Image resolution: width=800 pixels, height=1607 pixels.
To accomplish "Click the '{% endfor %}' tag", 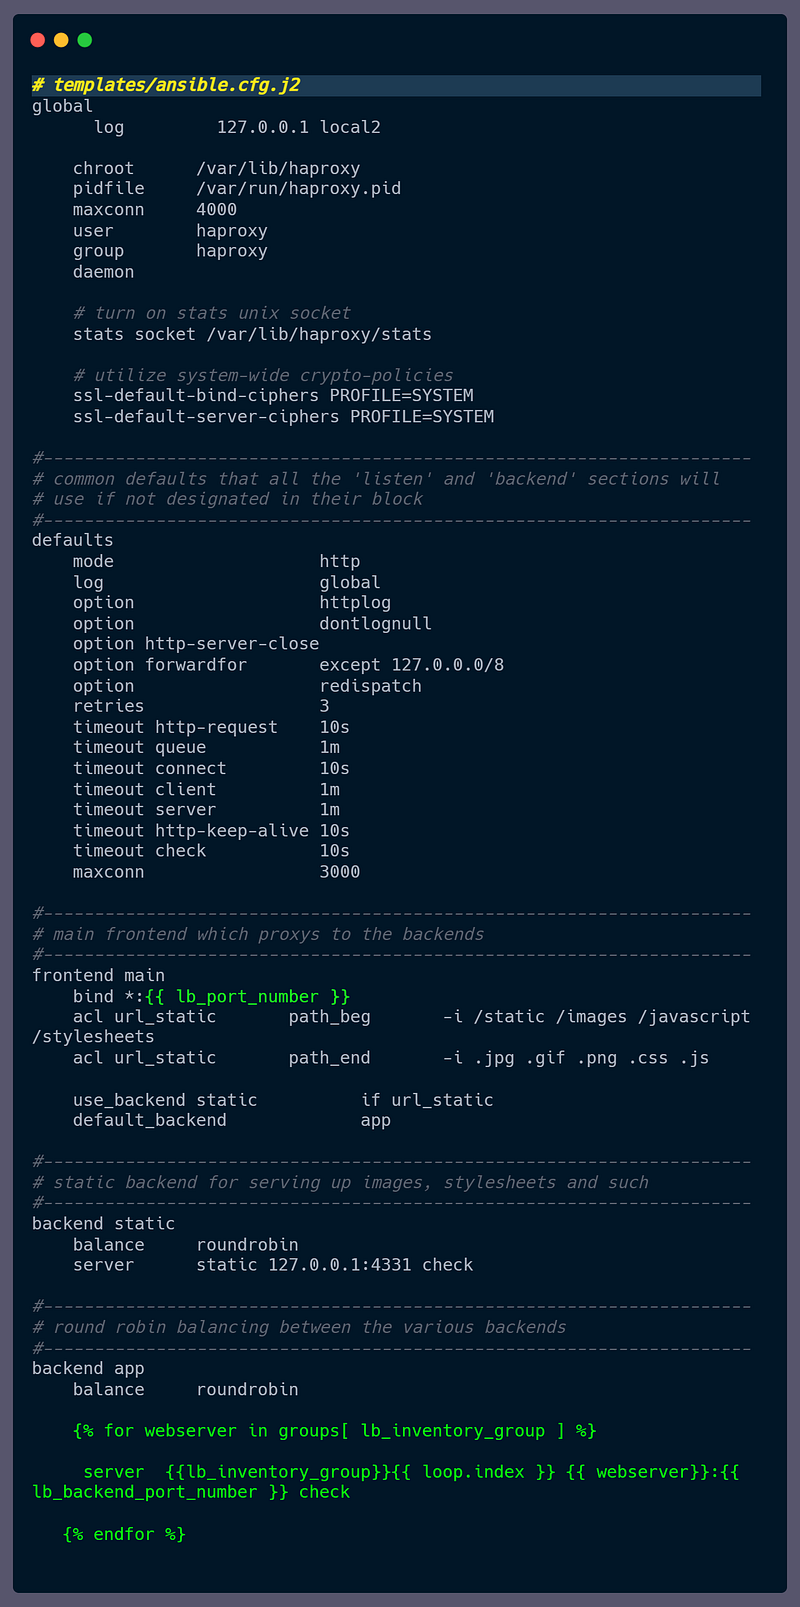I will point(124,1533).
